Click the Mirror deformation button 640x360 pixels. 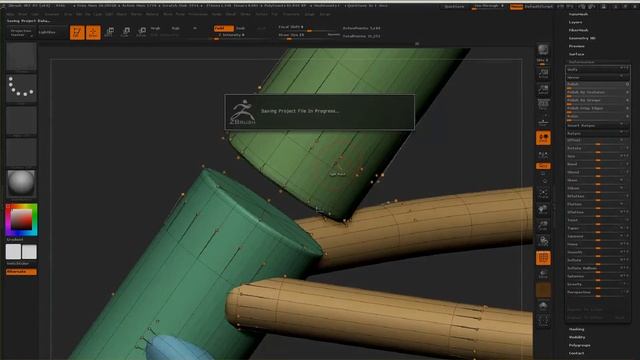pyautogui.click(x=598, y=78)
